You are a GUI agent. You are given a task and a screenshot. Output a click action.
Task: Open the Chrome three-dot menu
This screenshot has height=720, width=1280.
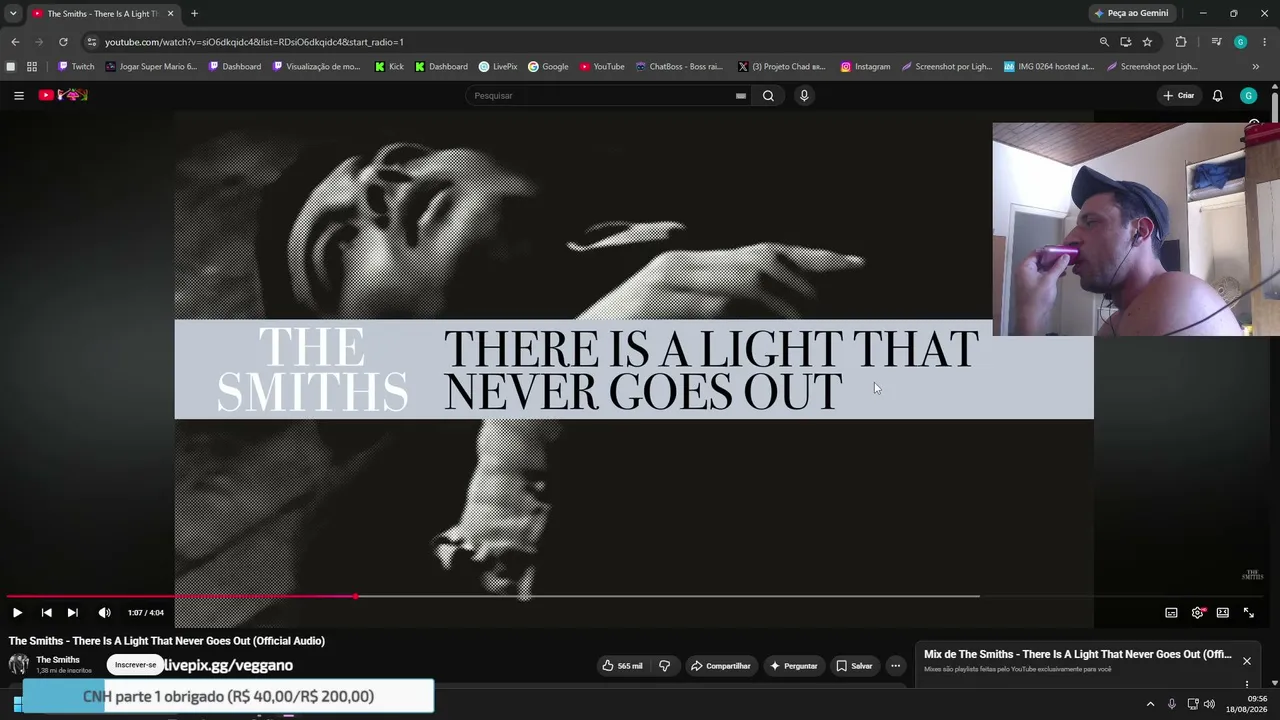[1265, 42]
